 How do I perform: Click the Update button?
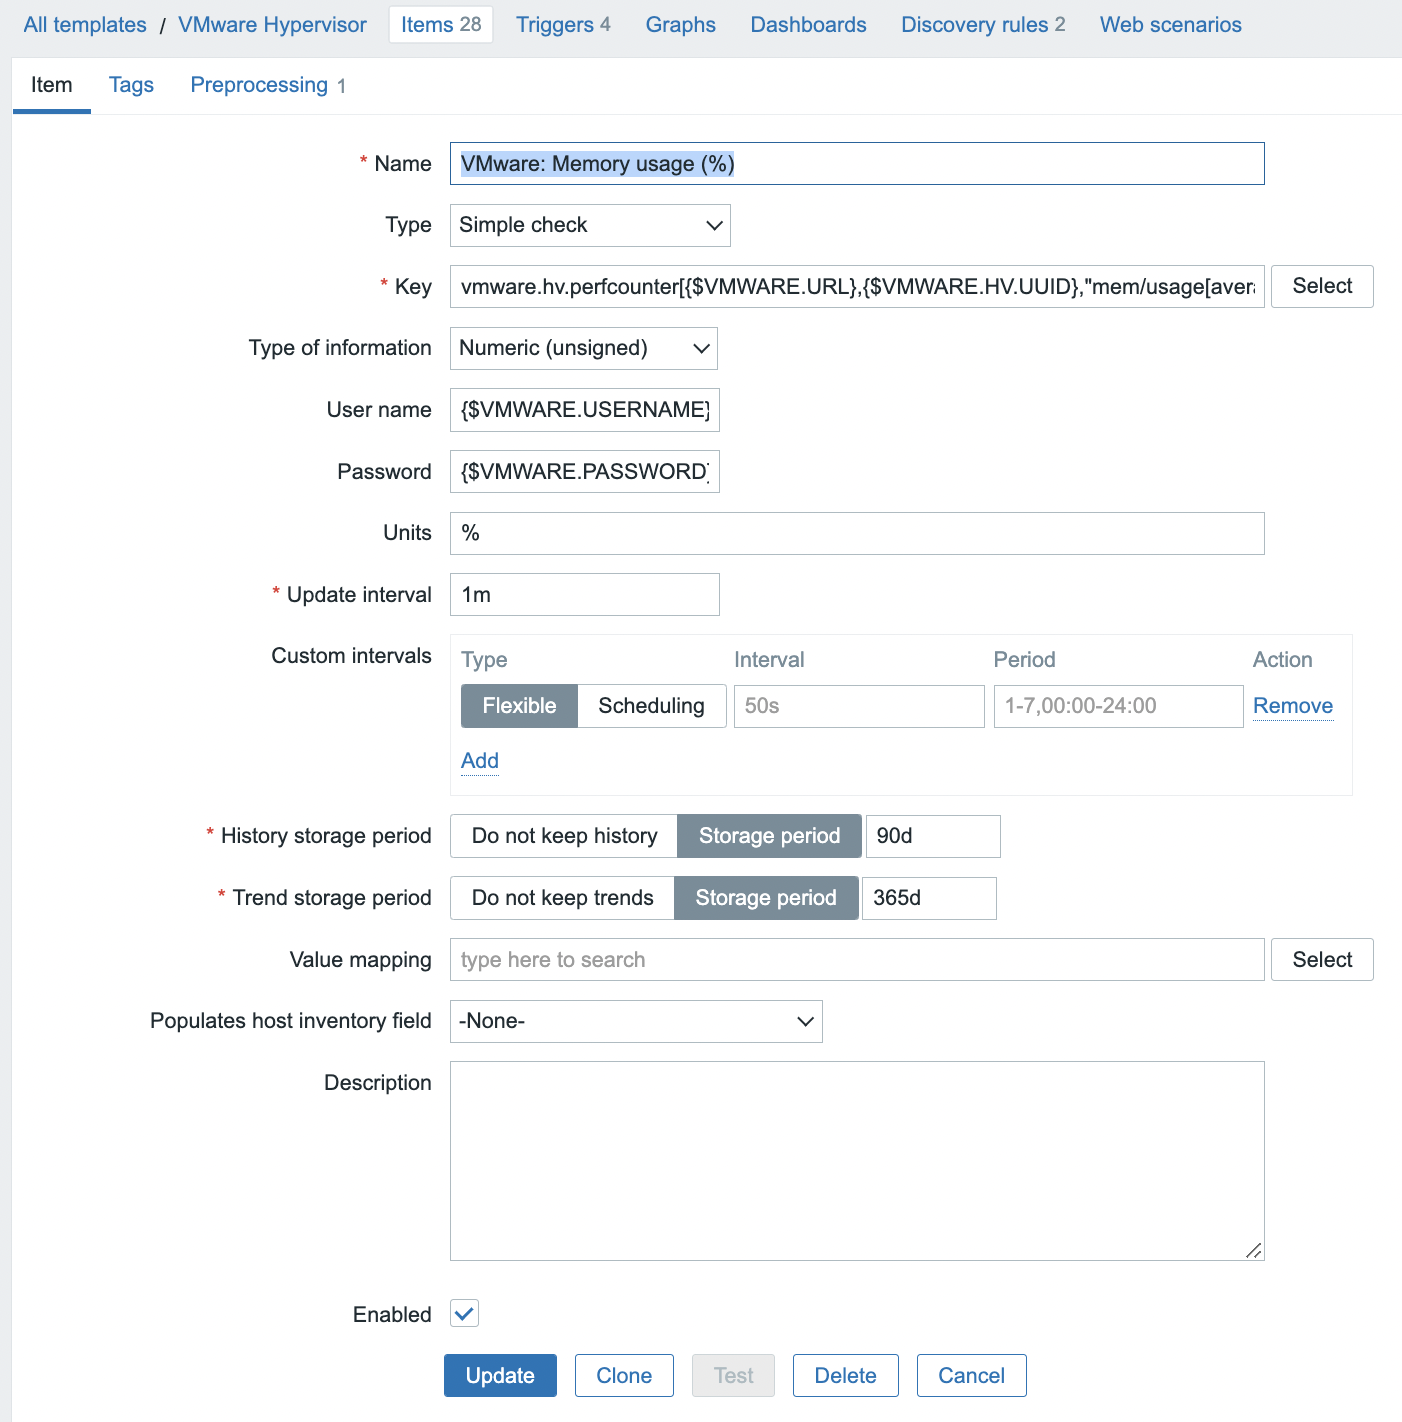click(x=500, y=1375)
